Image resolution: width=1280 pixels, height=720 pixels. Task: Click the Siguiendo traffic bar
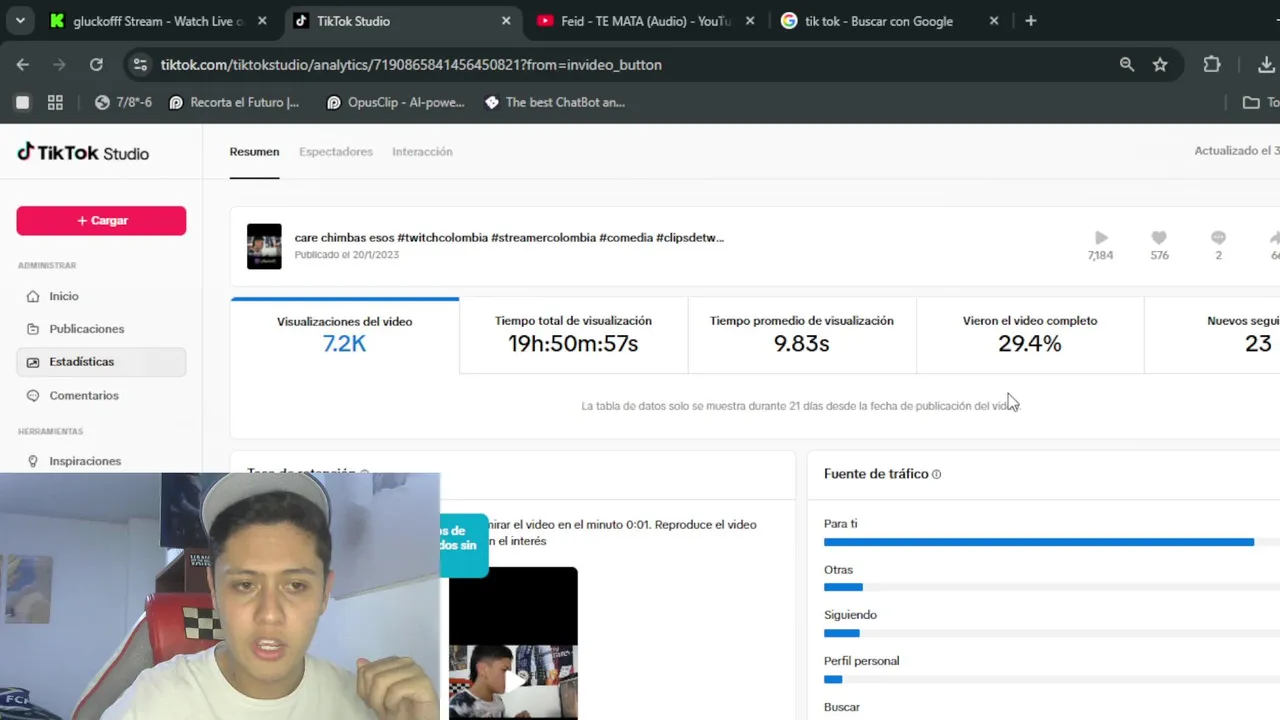tap(1052, 633)
